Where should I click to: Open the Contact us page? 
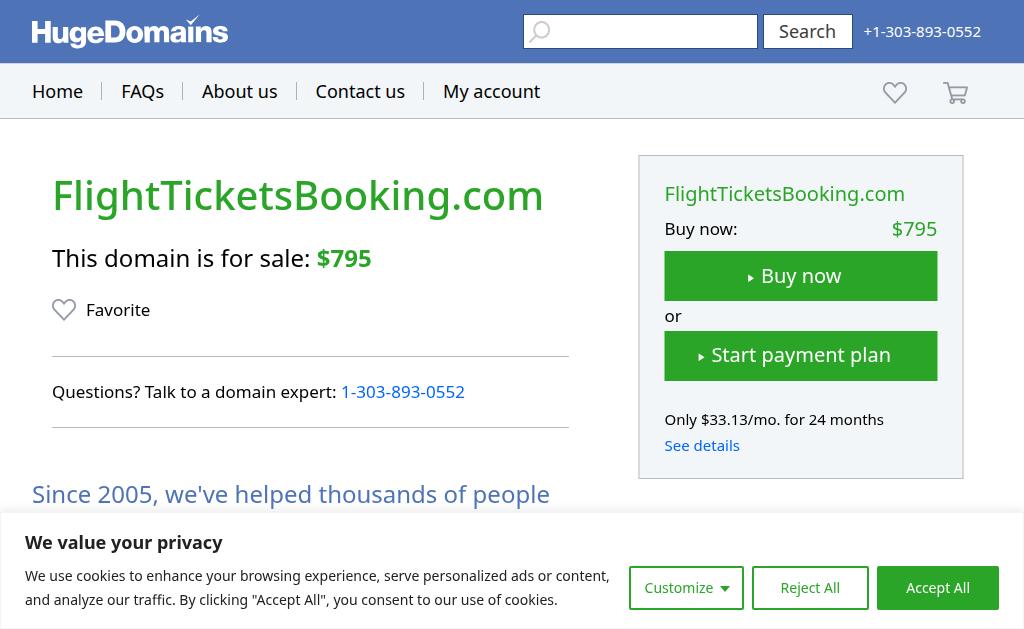360,91
